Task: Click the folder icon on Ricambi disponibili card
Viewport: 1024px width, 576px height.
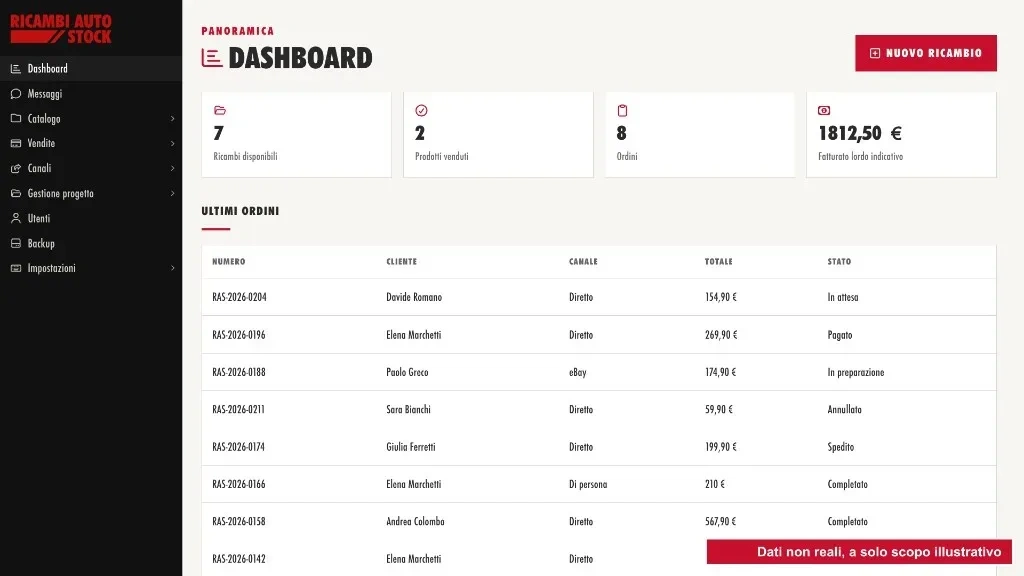Action: point(219,110)
